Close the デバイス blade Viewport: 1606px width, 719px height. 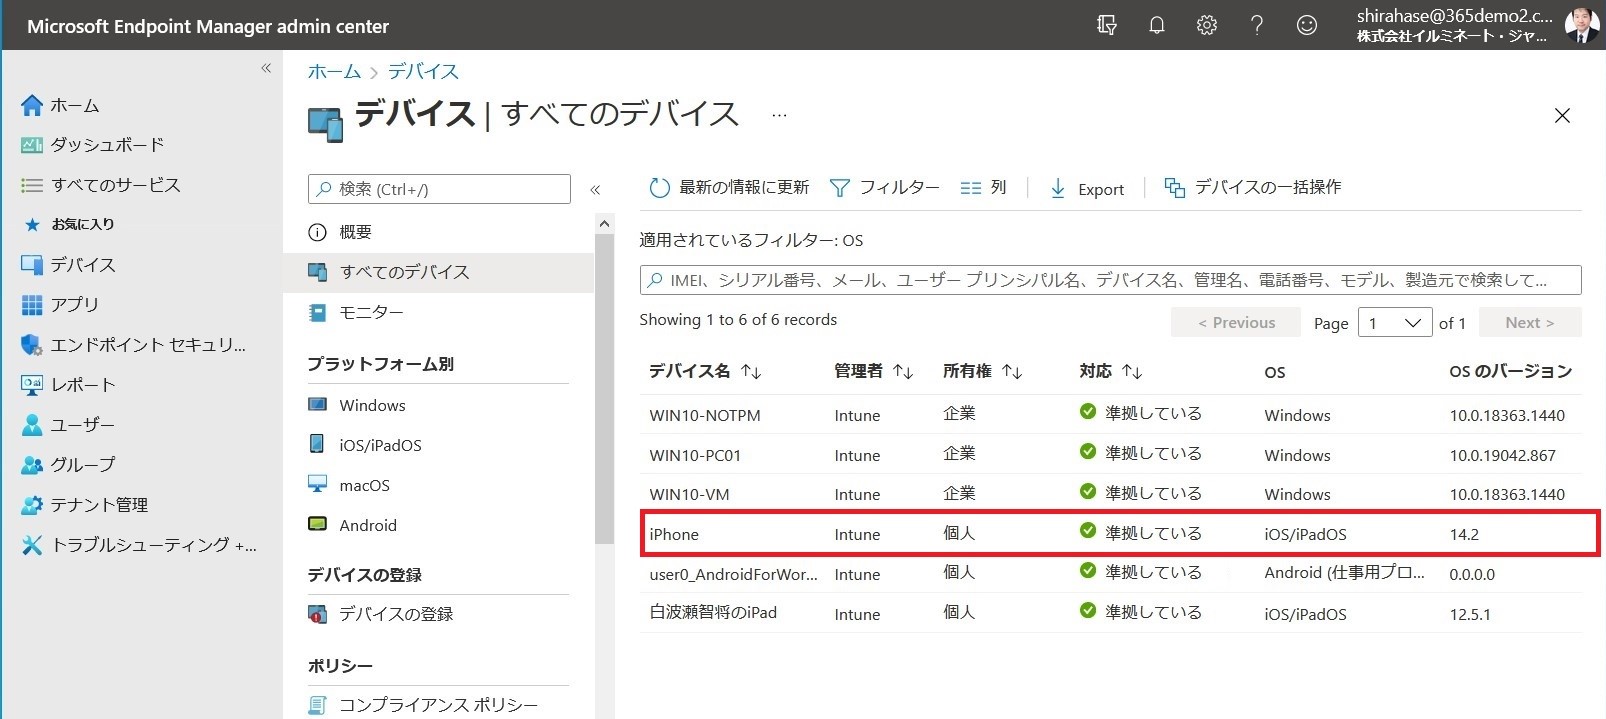1562,116
